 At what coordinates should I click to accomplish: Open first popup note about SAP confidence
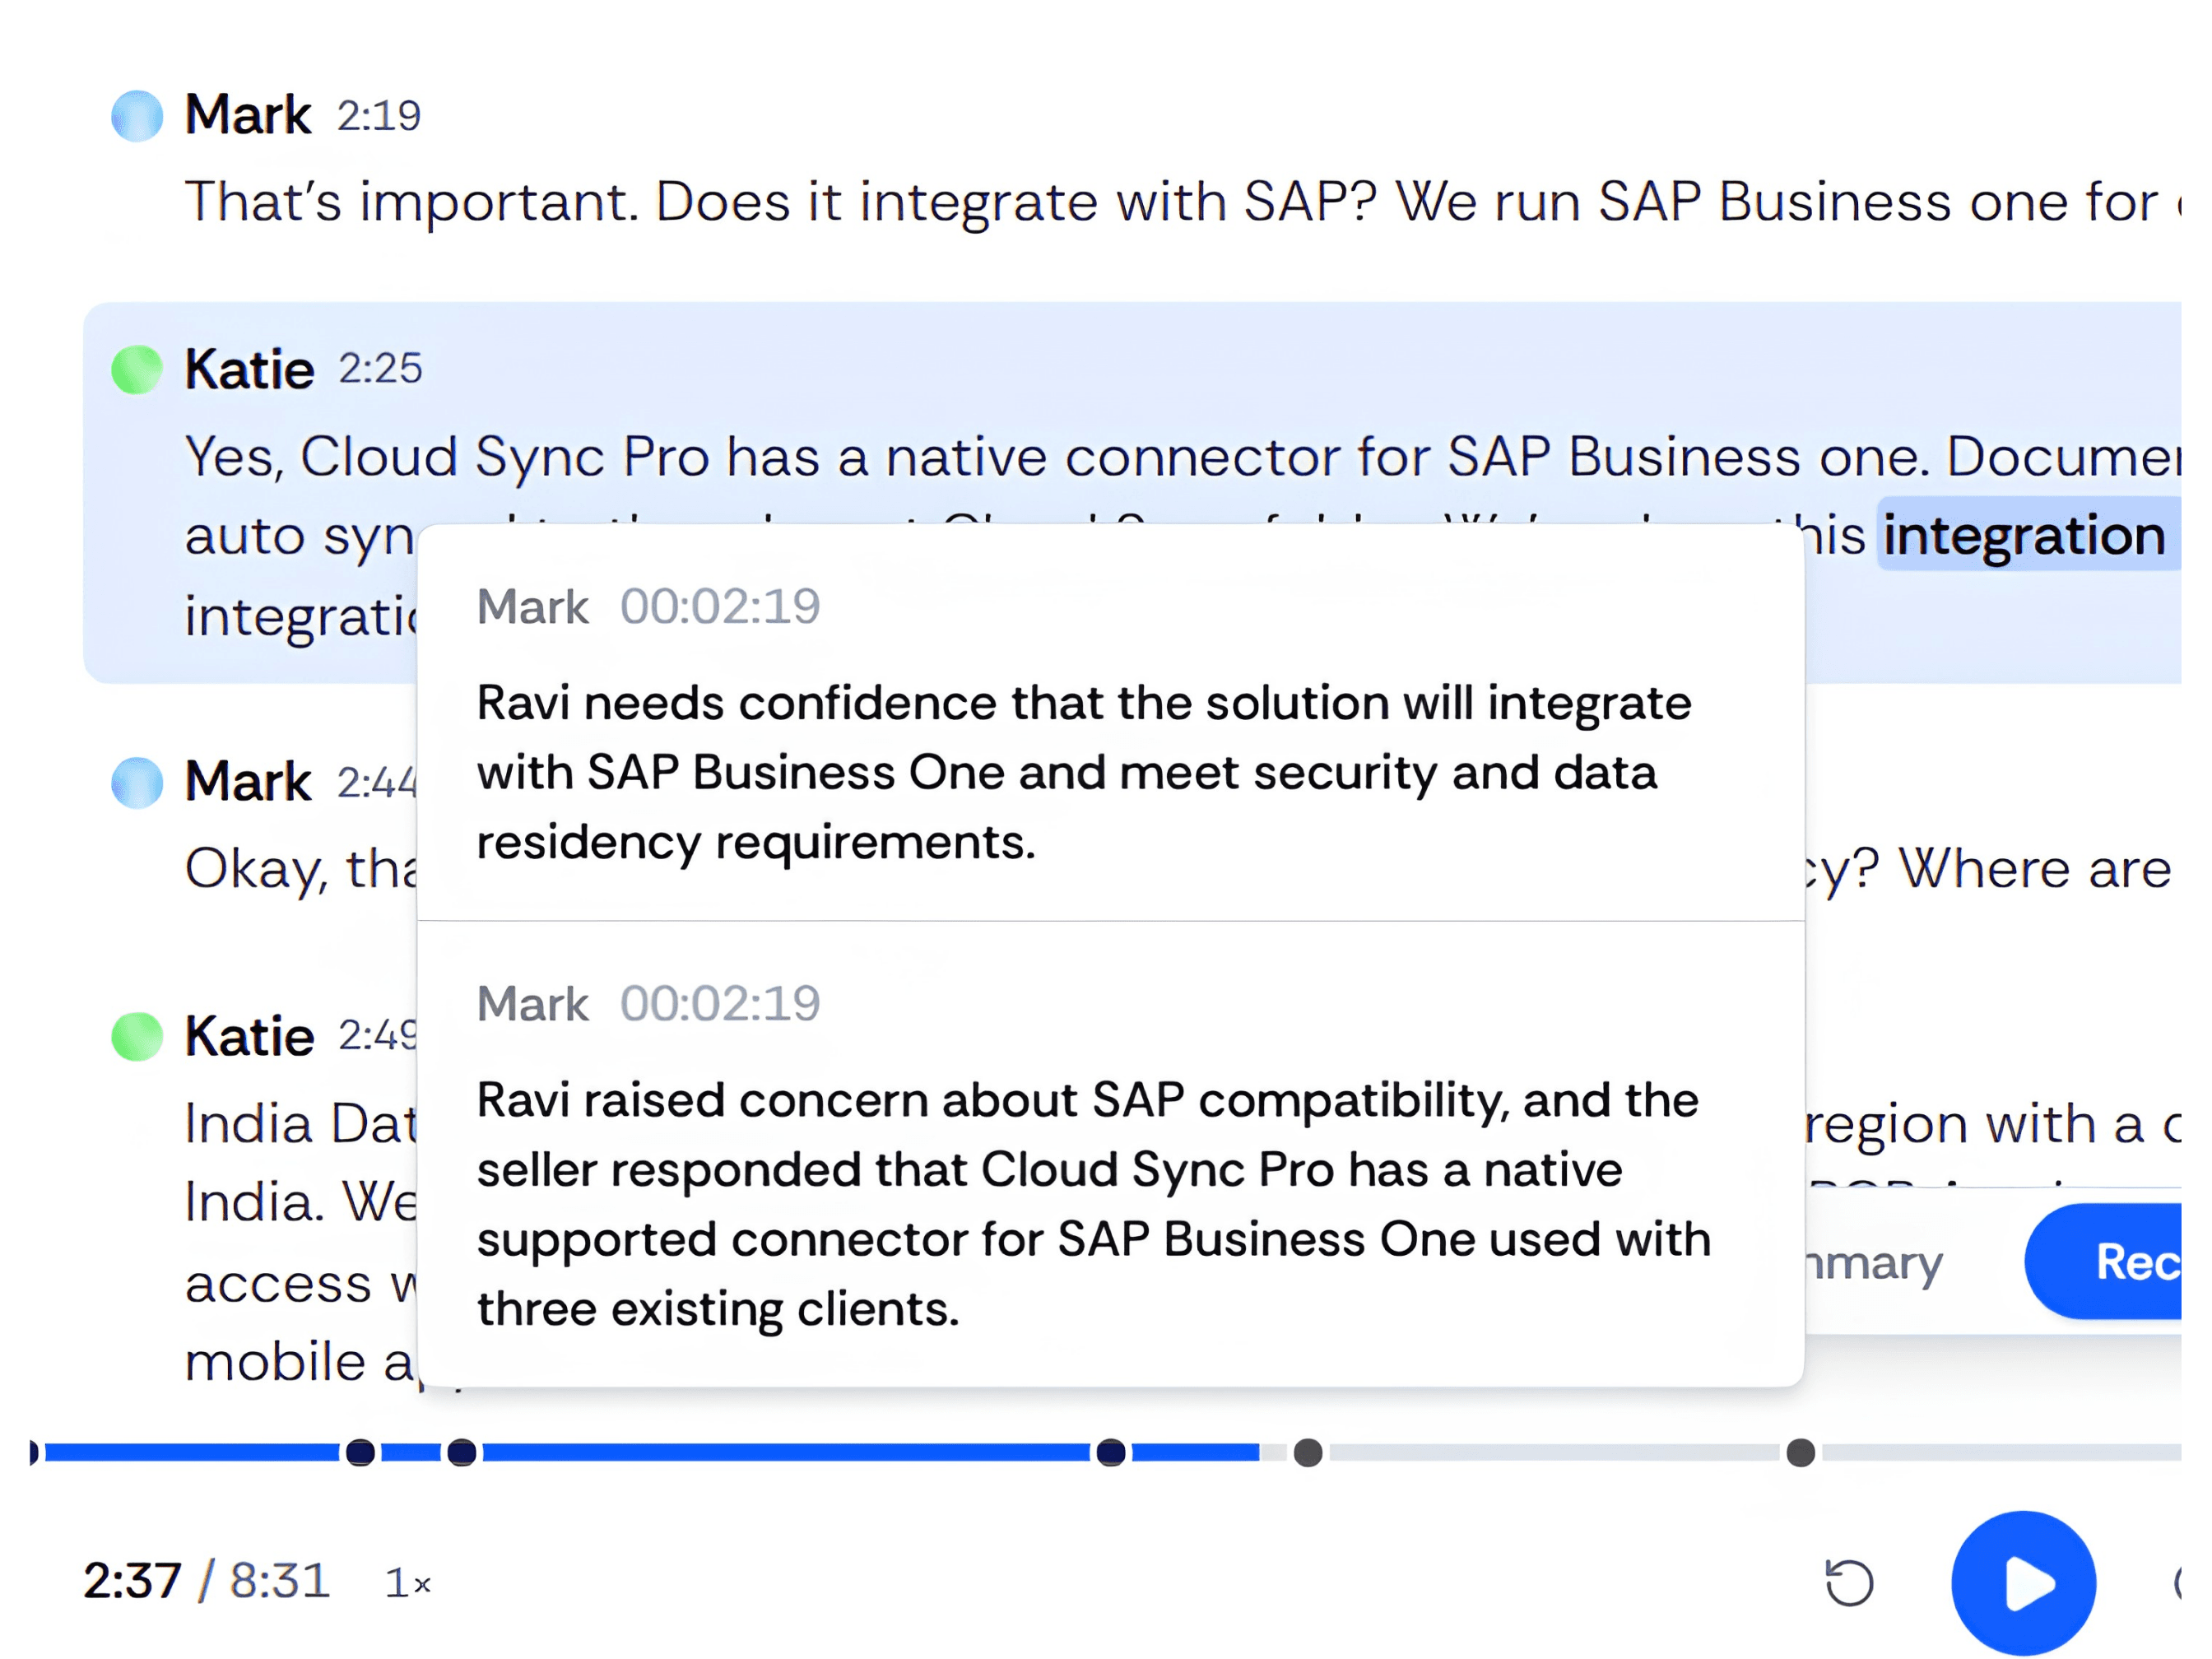click(x=1110, y=723)
